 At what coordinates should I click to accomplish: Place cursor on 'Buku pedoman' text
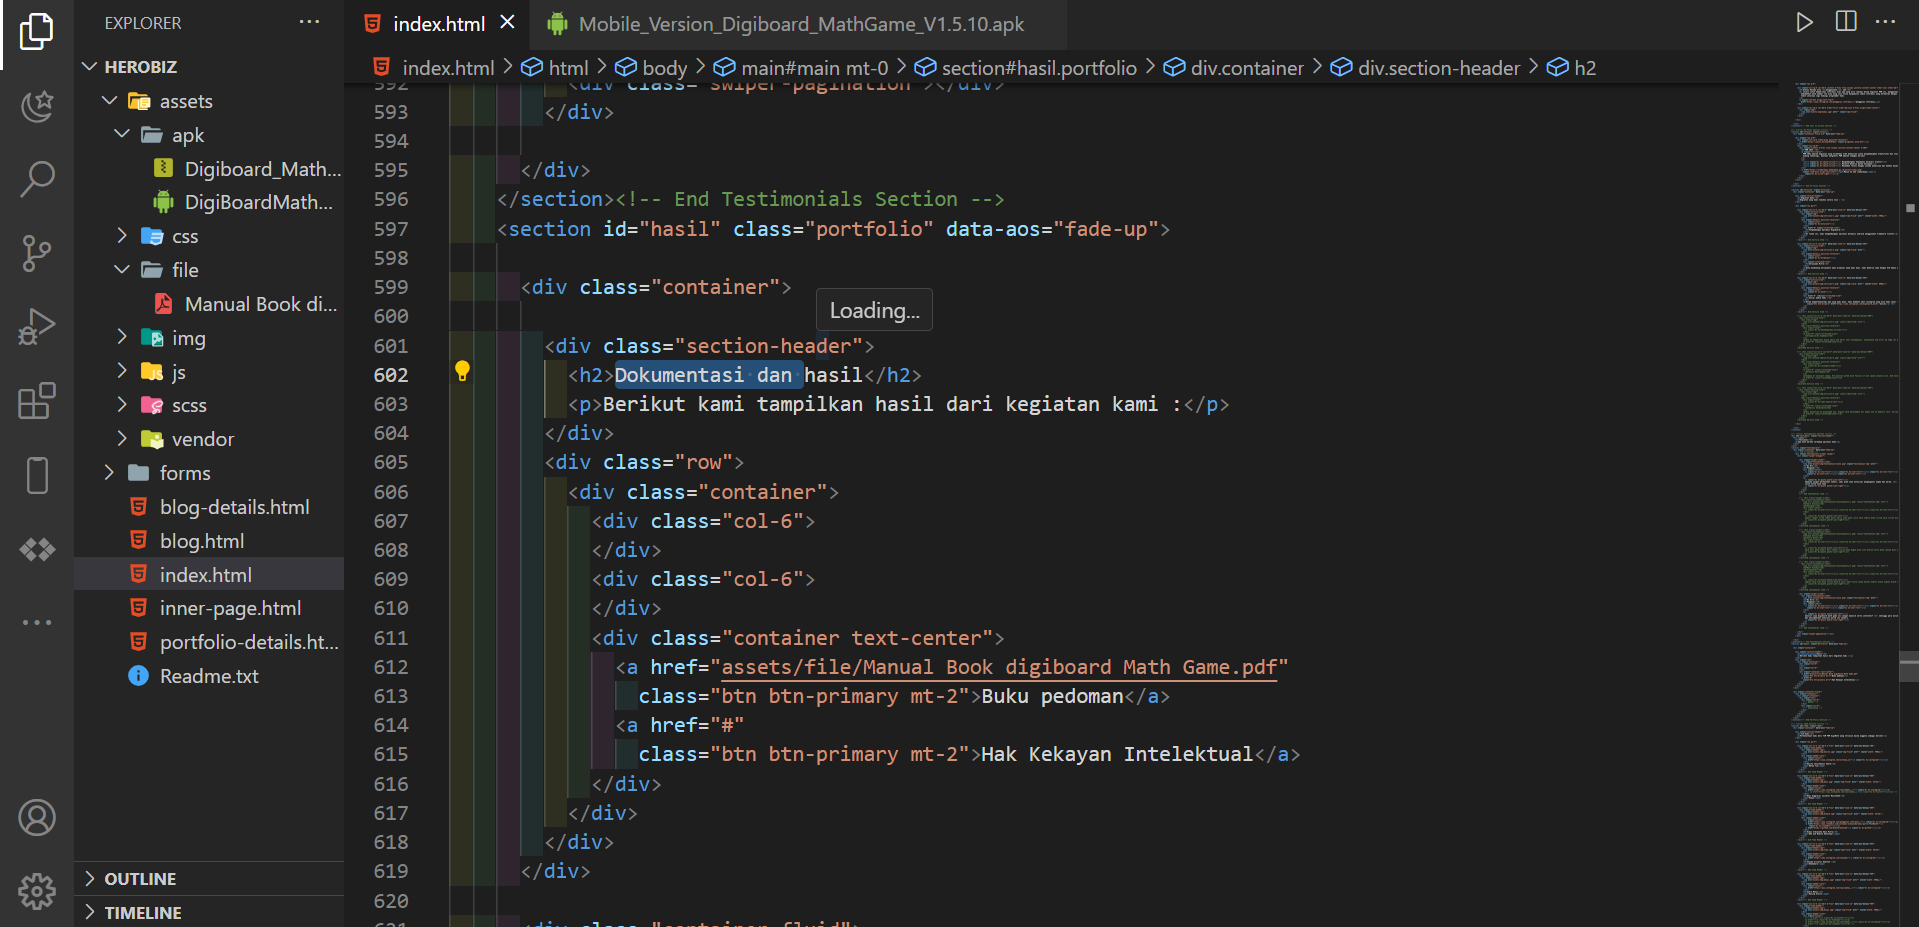1052,696
